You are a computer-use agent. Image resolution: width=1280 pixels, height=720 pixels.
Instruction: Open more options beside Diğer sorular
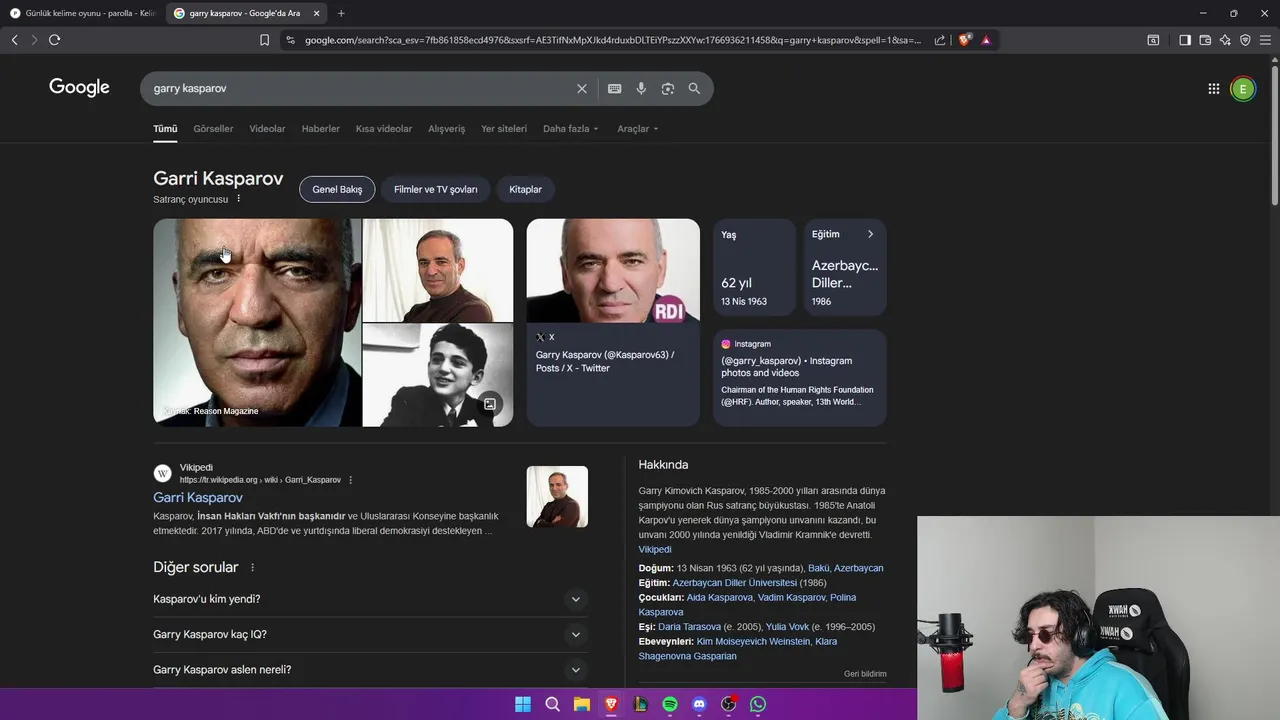point(252,567)
